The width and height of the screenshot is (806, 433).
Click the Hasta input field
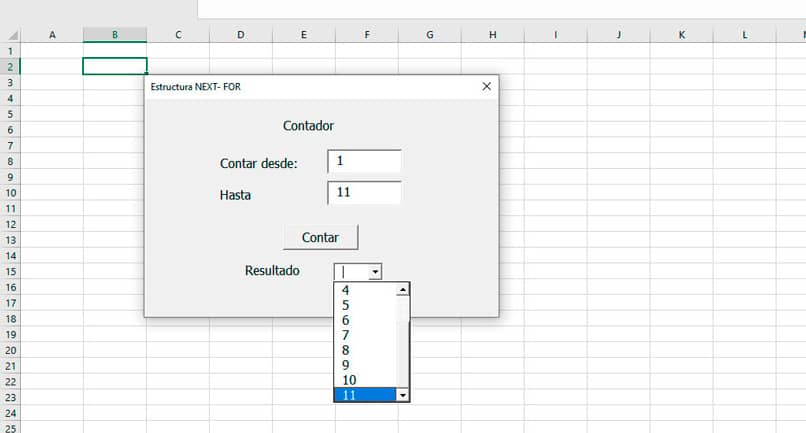coord(364,193)
